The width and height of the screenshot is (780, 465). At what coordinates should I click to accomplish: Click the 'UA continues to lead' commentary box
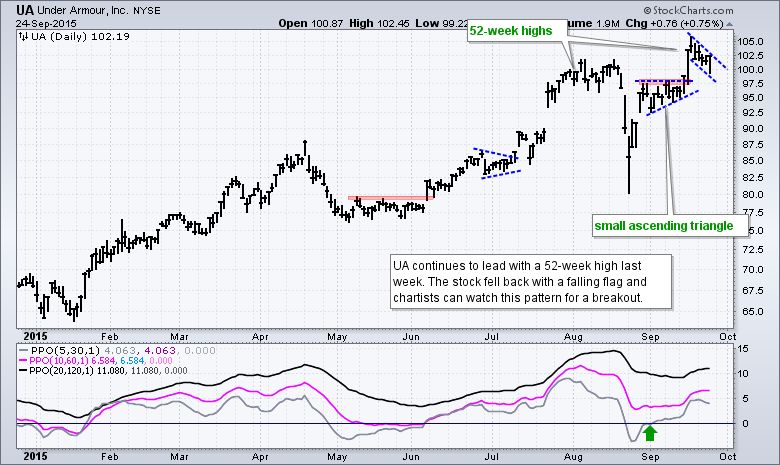click(531, 282)
